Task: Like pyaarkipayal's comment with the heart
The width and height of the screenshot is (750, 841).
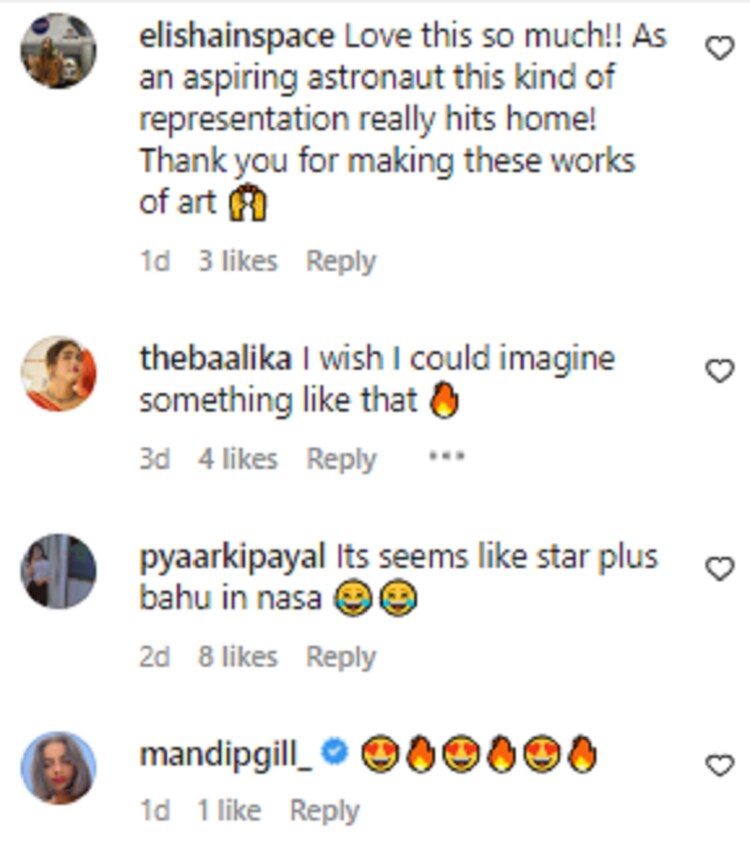Action: [720, 569]
